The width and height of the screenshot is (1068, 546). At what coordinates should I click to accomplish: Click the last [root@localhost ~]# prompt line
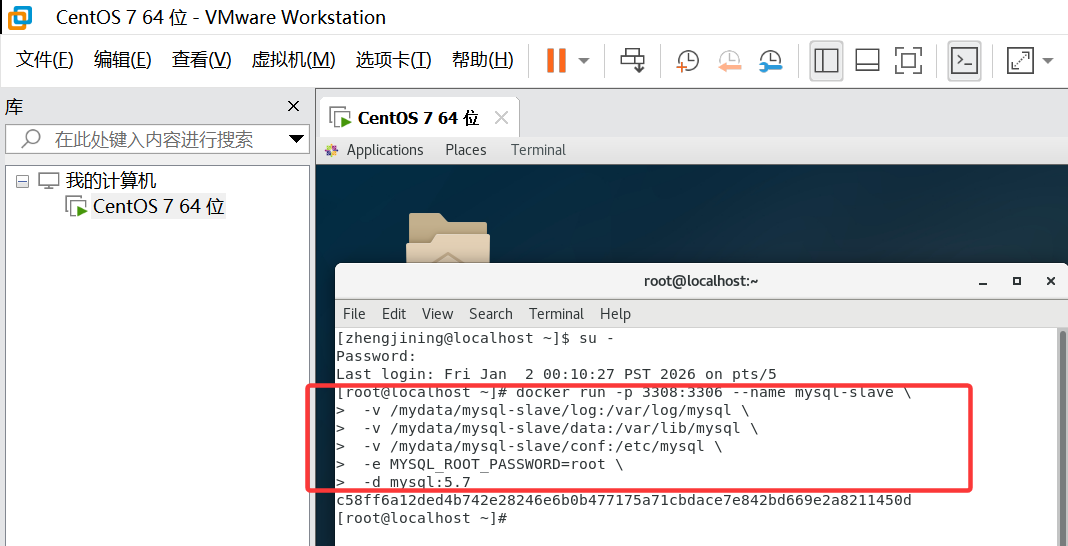422,518
